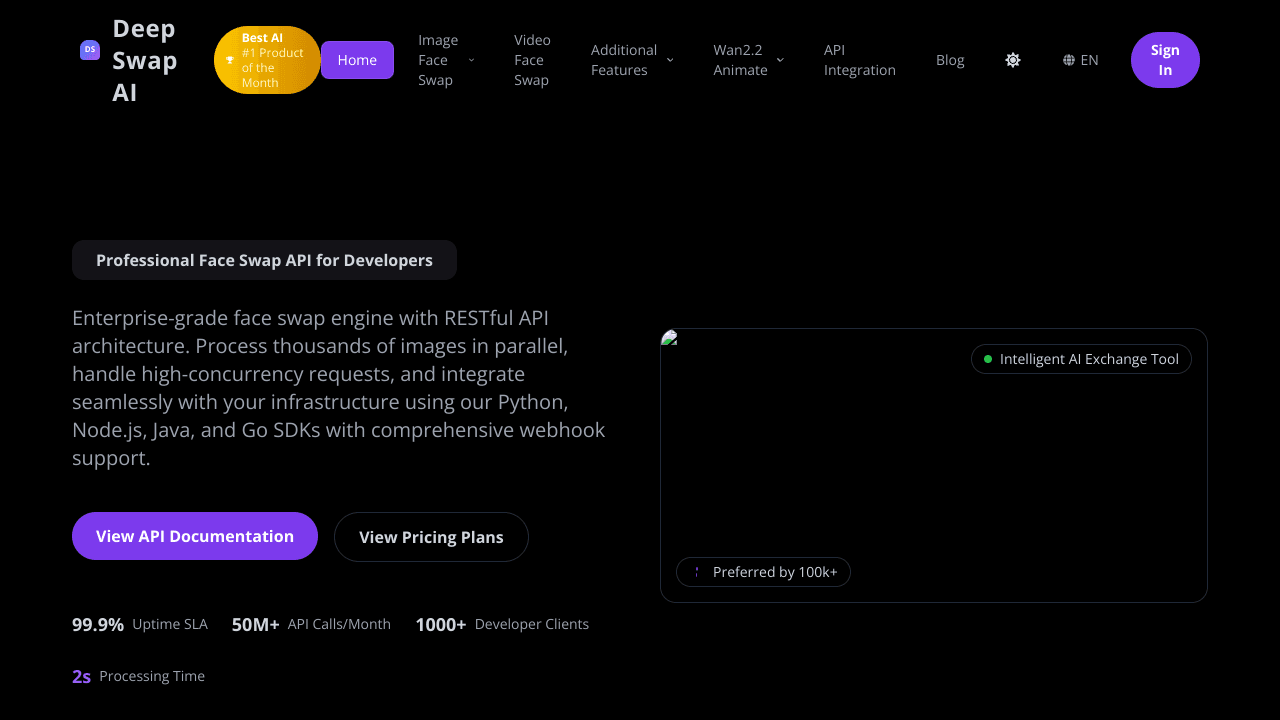Click View API Documentation button

(195, 536)
